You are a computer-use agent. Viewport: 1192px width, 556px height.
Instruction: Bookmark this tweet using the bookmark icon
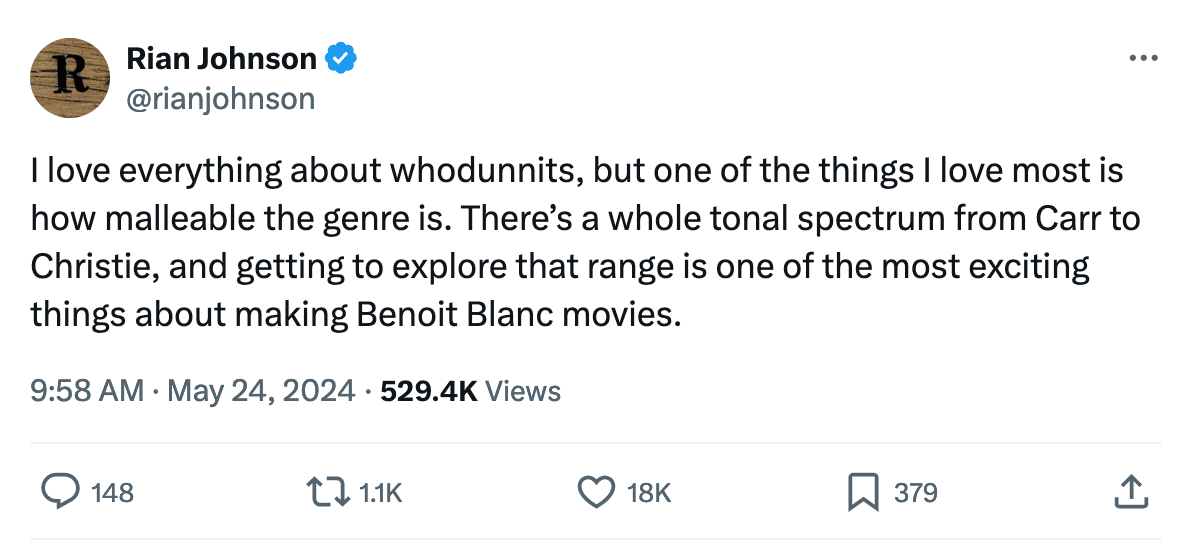862,492
